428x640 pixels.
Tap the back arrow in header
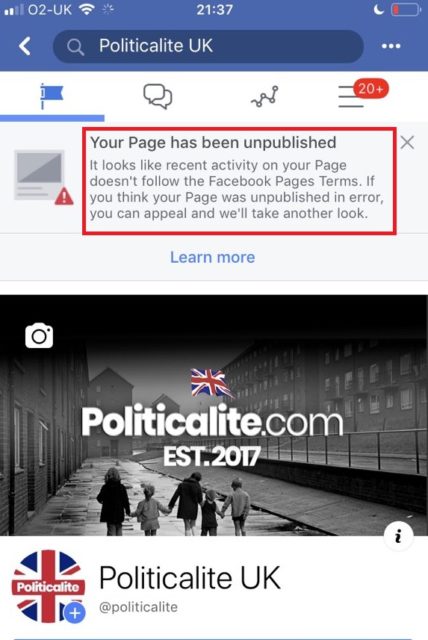click(x=25, y=46)
